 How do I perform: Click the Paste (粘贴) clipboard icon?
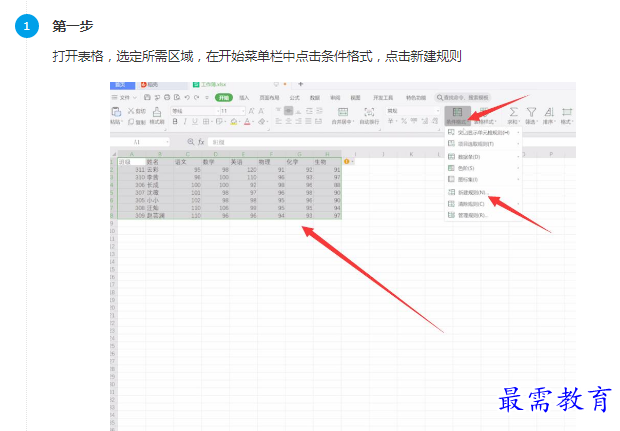click(x=116, y=112)
